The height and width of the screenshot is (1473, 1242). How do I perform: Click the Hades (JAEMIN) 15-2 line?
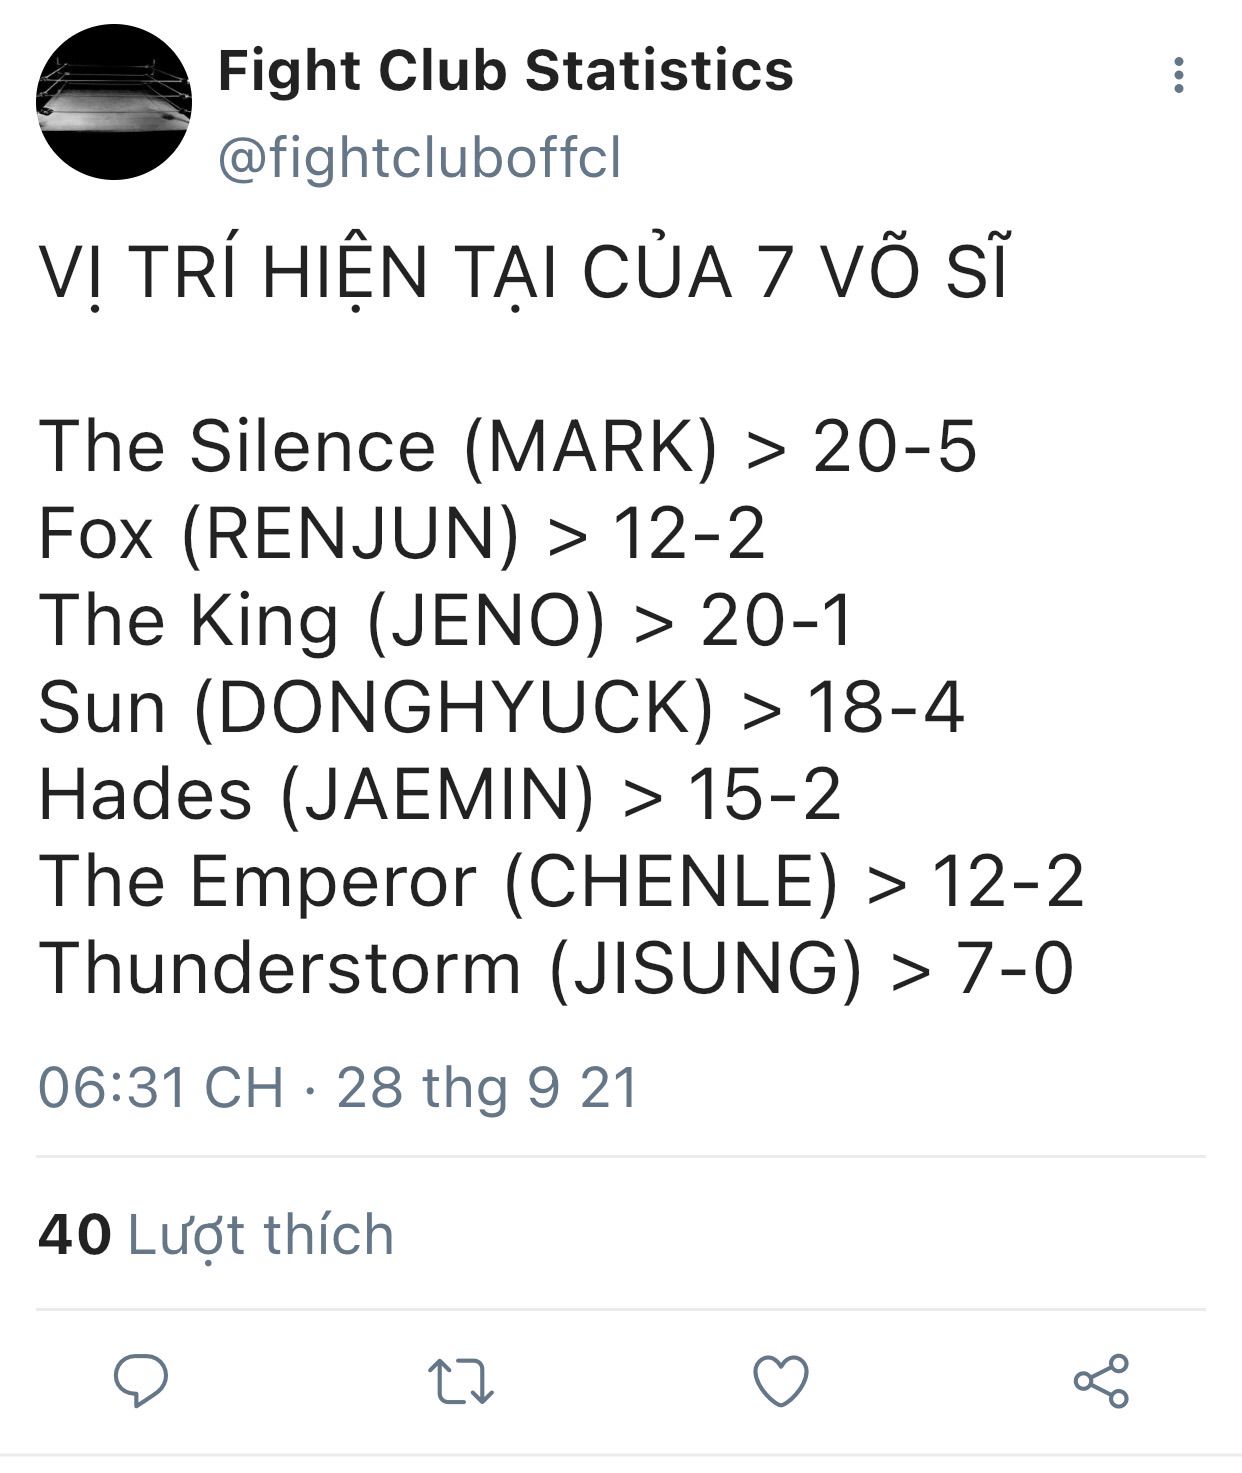click(439, 794)
